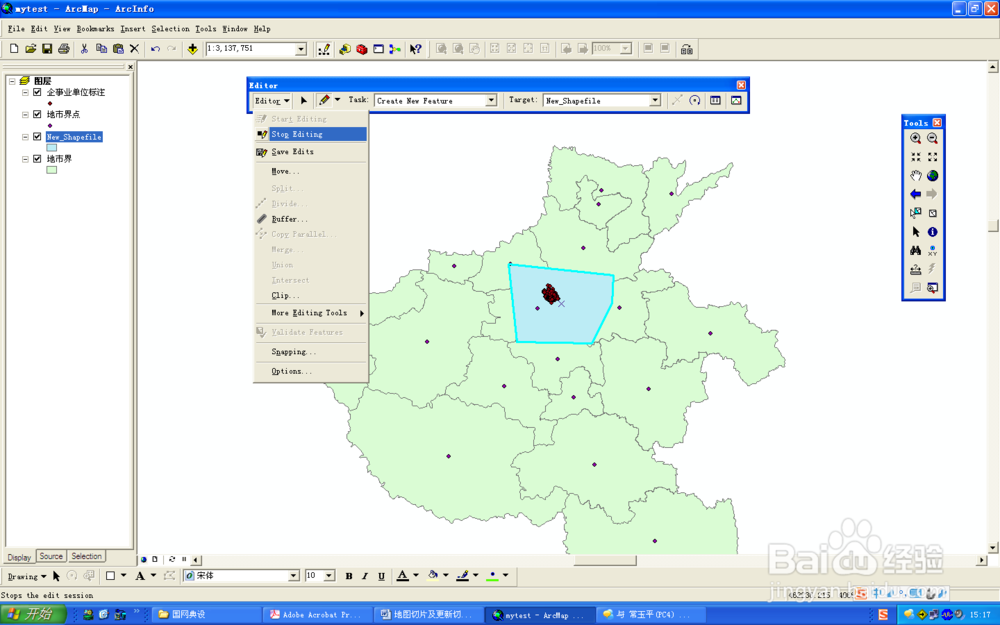Toggle italic text formatting

coord(365,576)
